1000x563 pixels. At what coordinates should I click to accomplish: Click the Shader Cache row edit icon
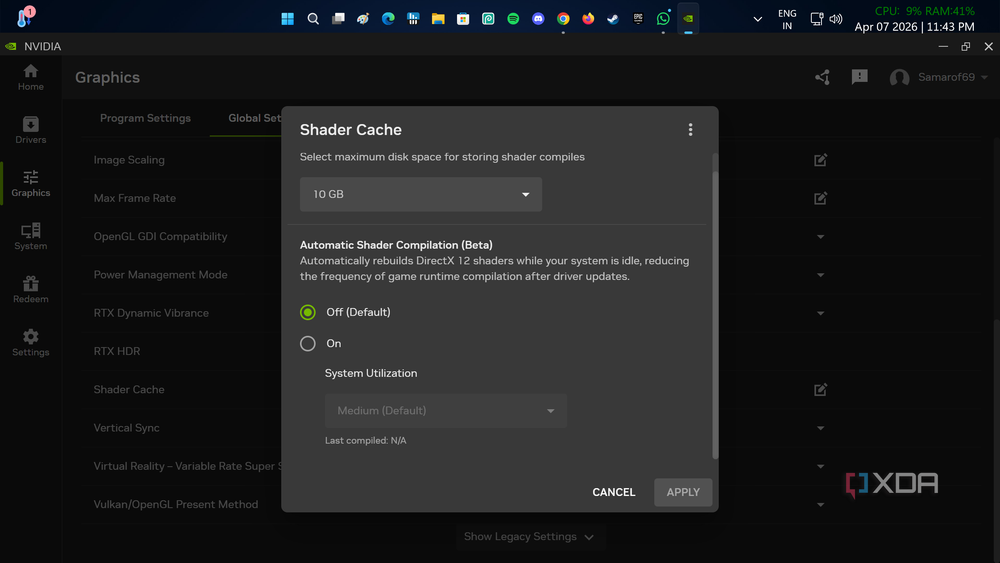click(820, 390)
